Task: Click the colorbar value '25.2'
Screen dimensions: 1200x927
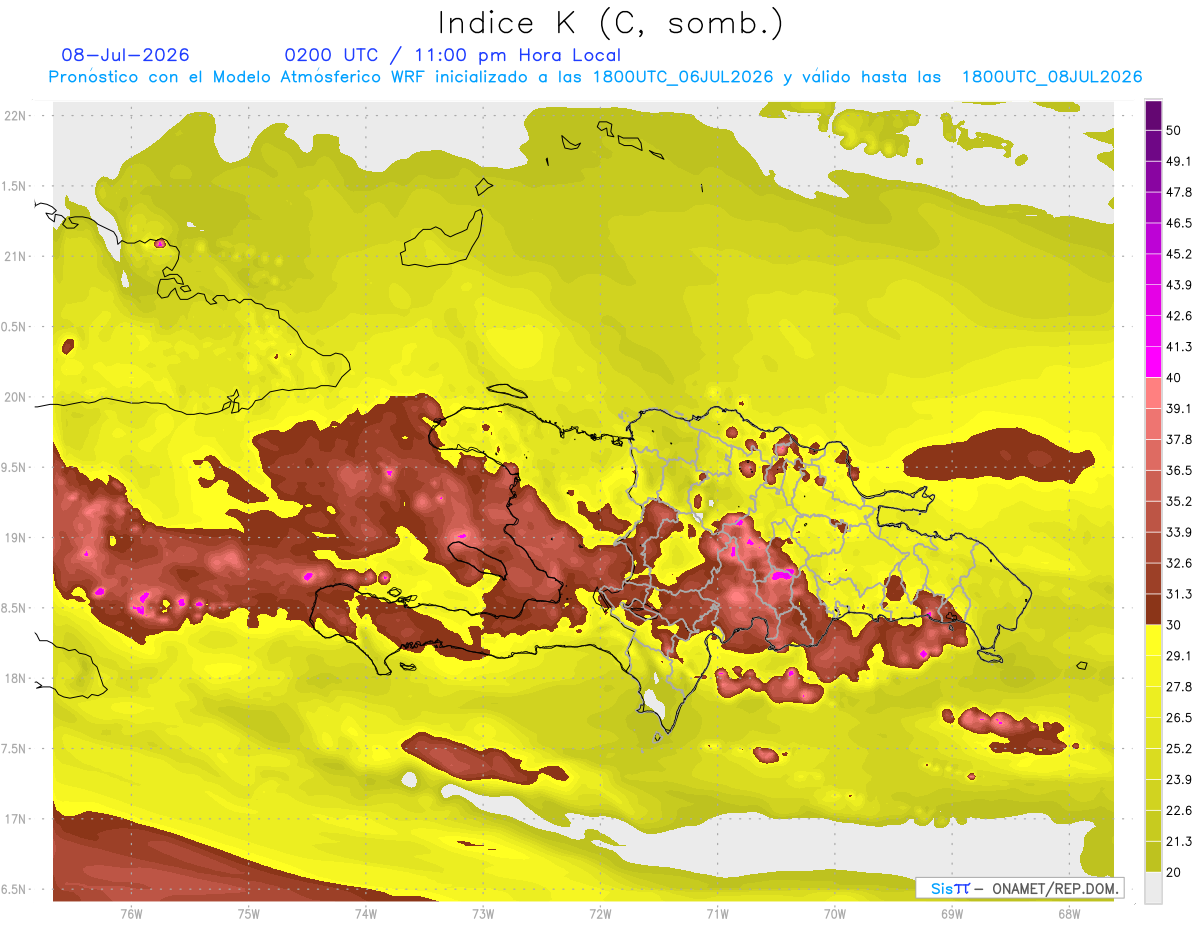Action: pos(1178,749)
